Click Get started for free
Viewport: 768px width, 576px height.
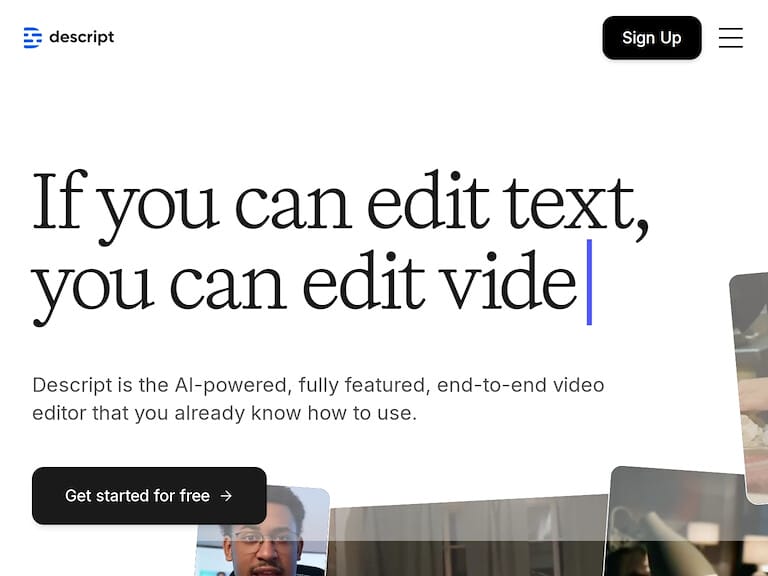(x=138, y=496)
